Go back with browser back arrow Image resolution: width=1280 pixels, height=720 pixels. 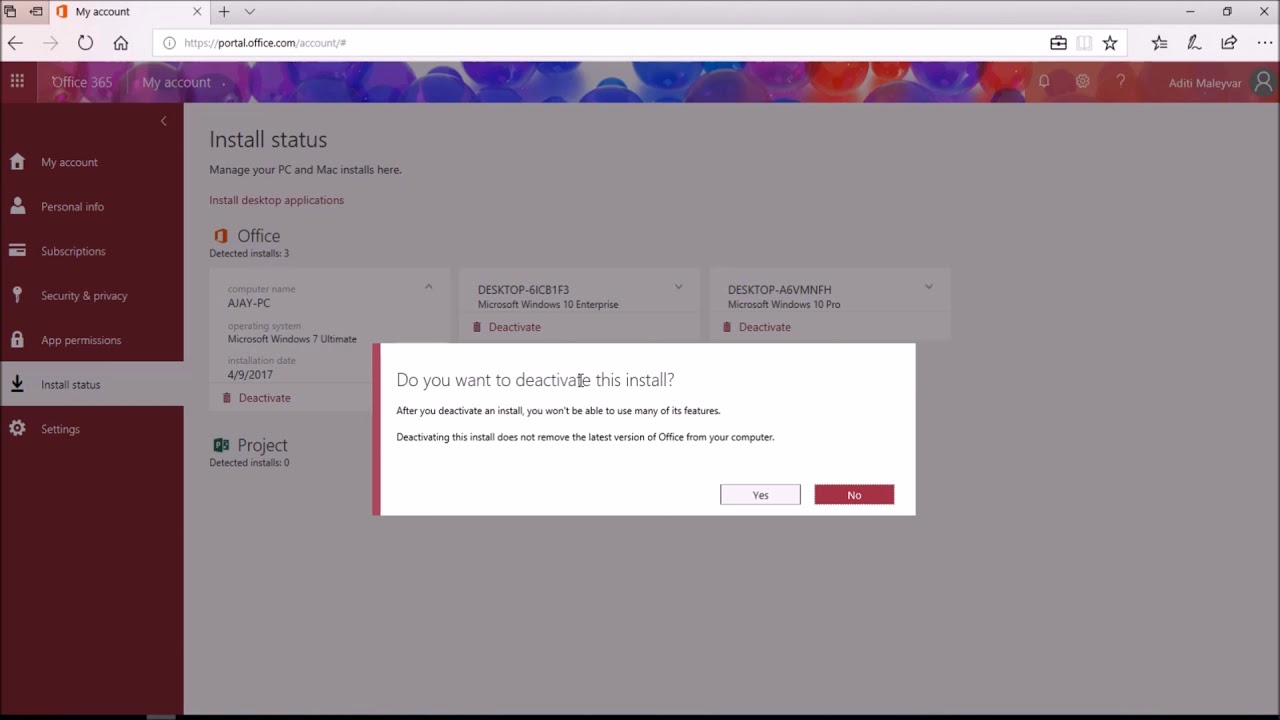pyautogui.click(x=15, y=43)
